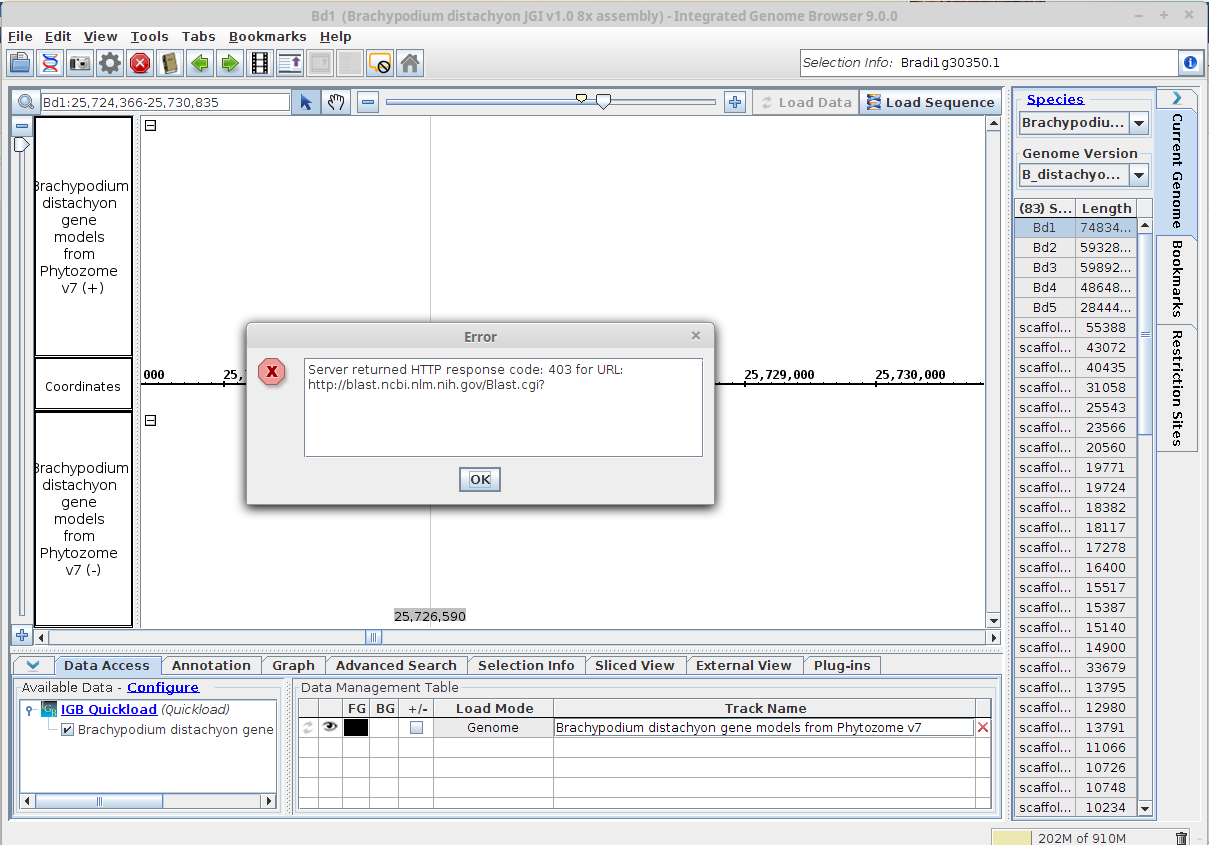
Task: Click the red stop icon in toolbar
Action: (140, 64)
